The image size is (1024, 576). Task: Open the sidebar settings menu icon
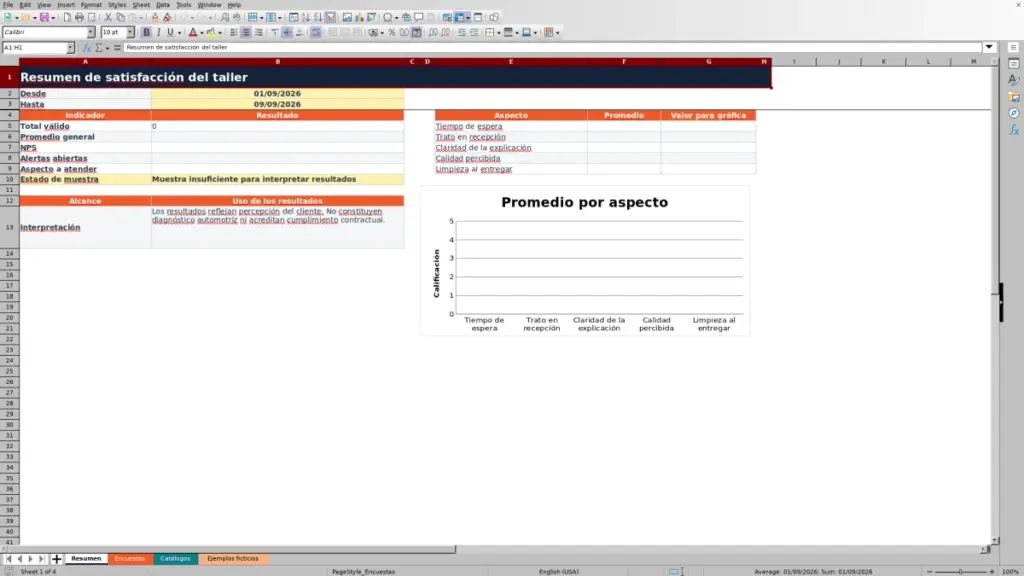1013,47
